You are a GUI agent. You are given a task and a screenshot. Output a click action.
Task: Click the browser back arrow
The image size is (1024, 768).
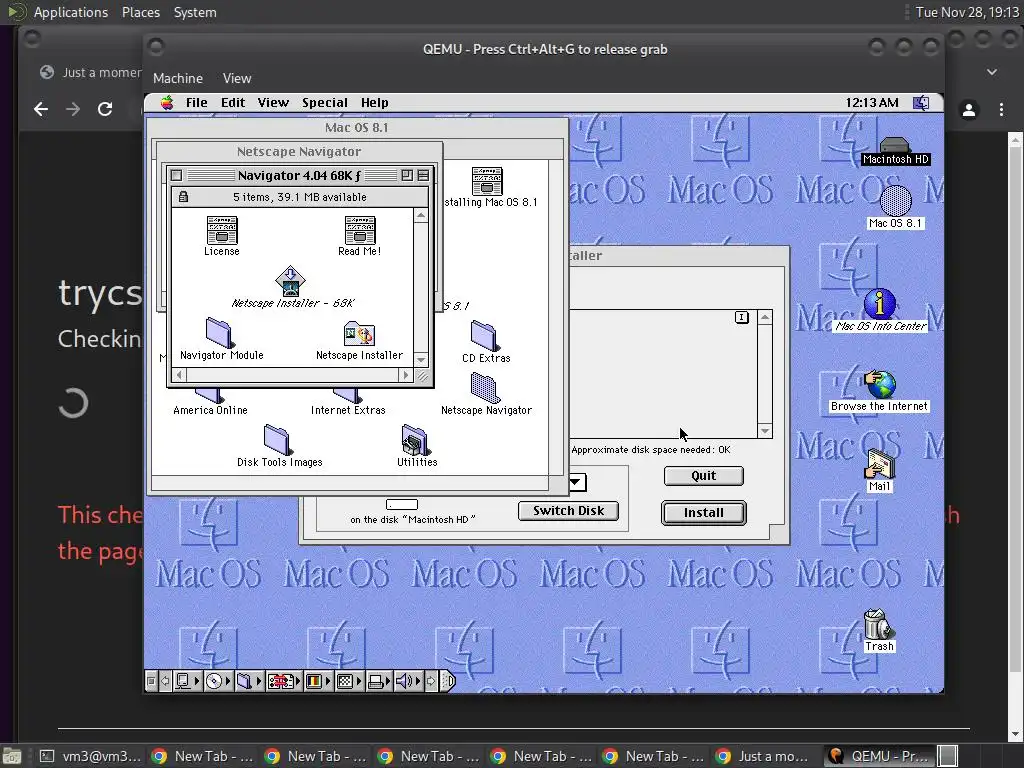tap(40, 109)
